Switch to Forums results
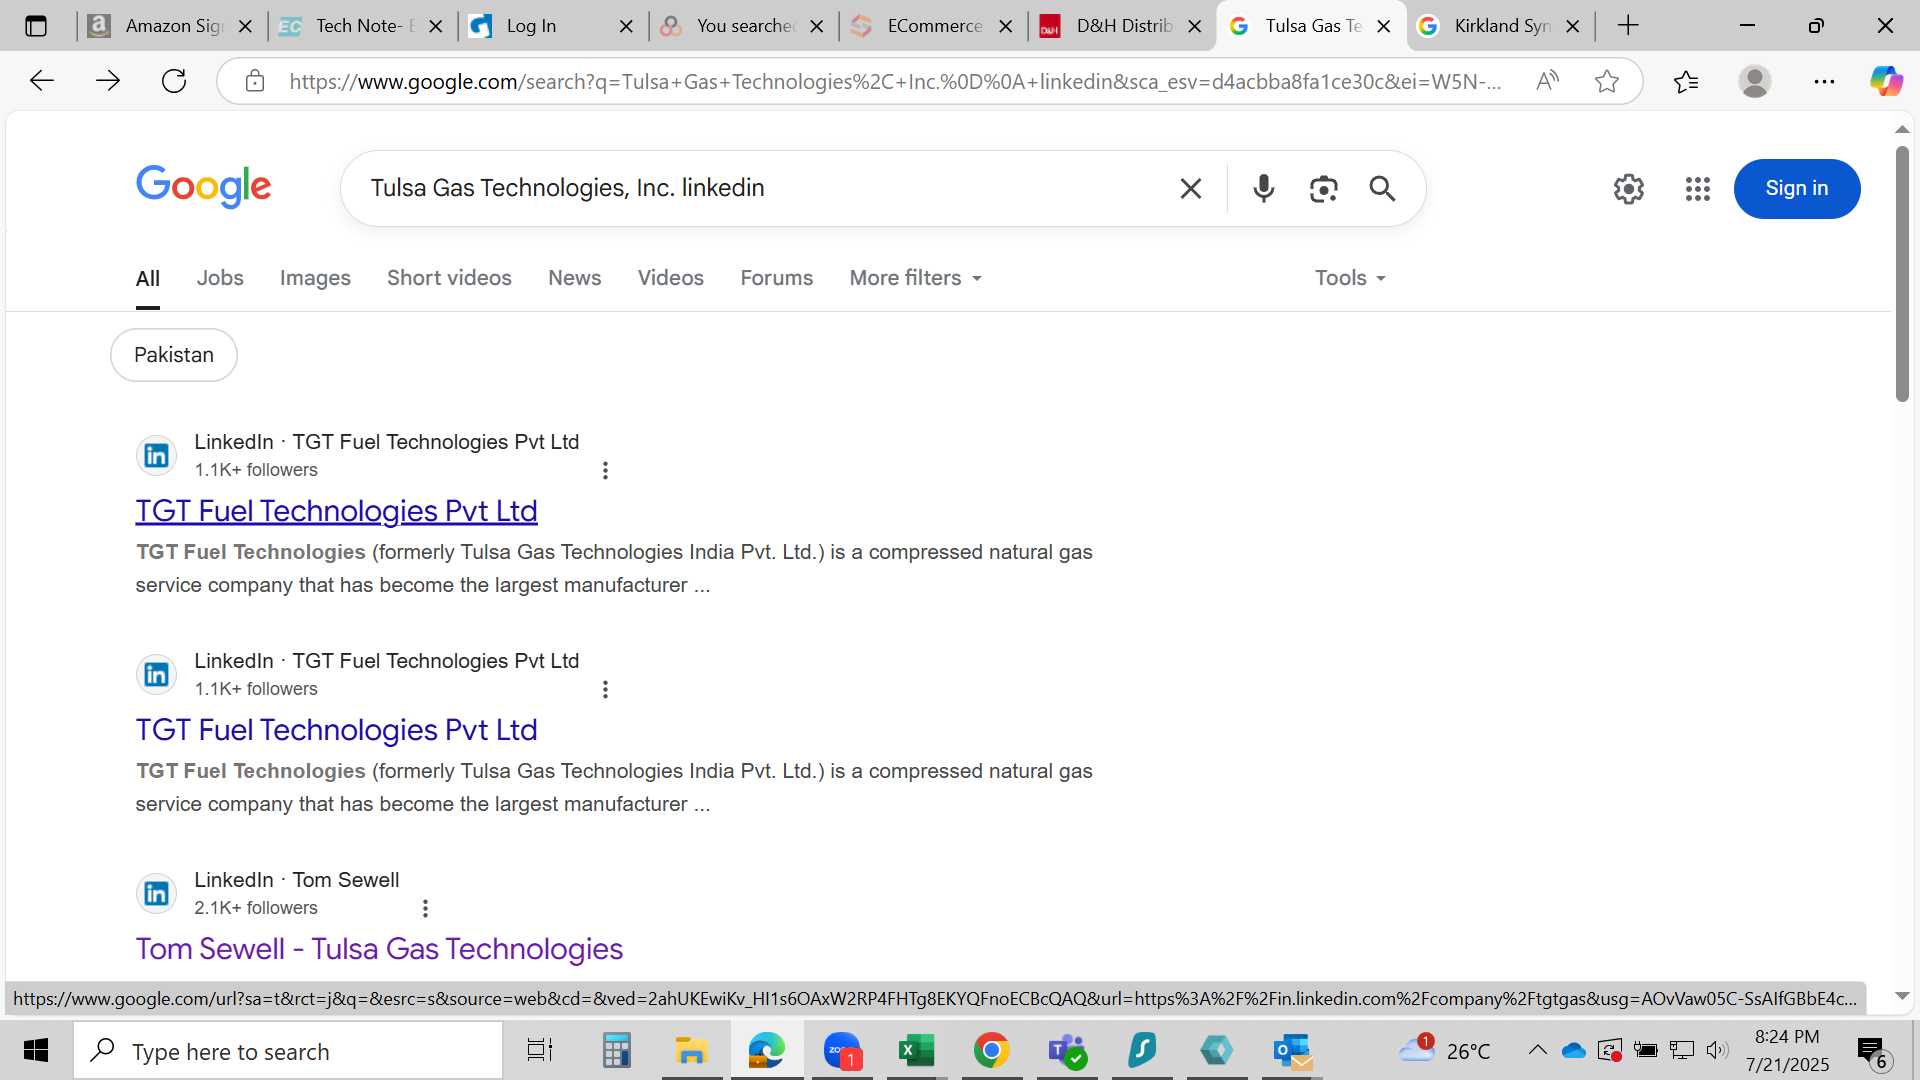This screenshot has width=1920, height=1080. coord(776,278)
